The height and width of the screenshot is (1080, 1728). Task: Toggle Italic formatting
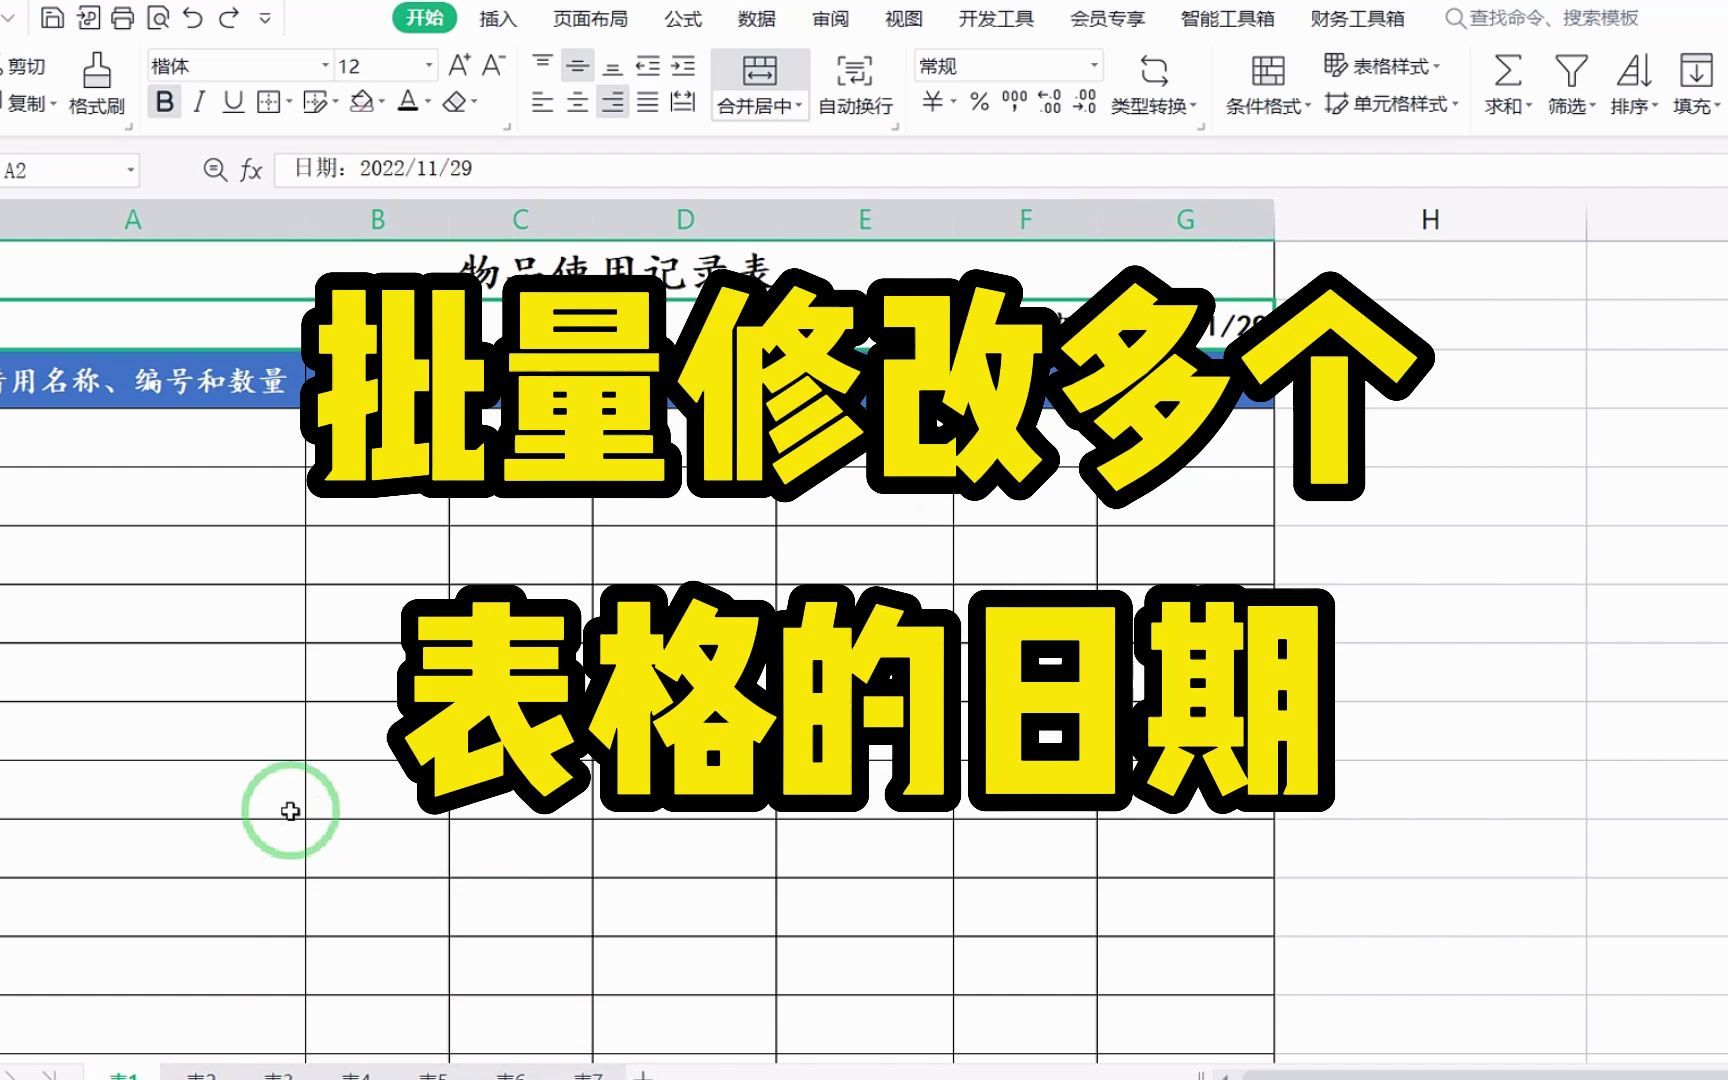(199, 102)
